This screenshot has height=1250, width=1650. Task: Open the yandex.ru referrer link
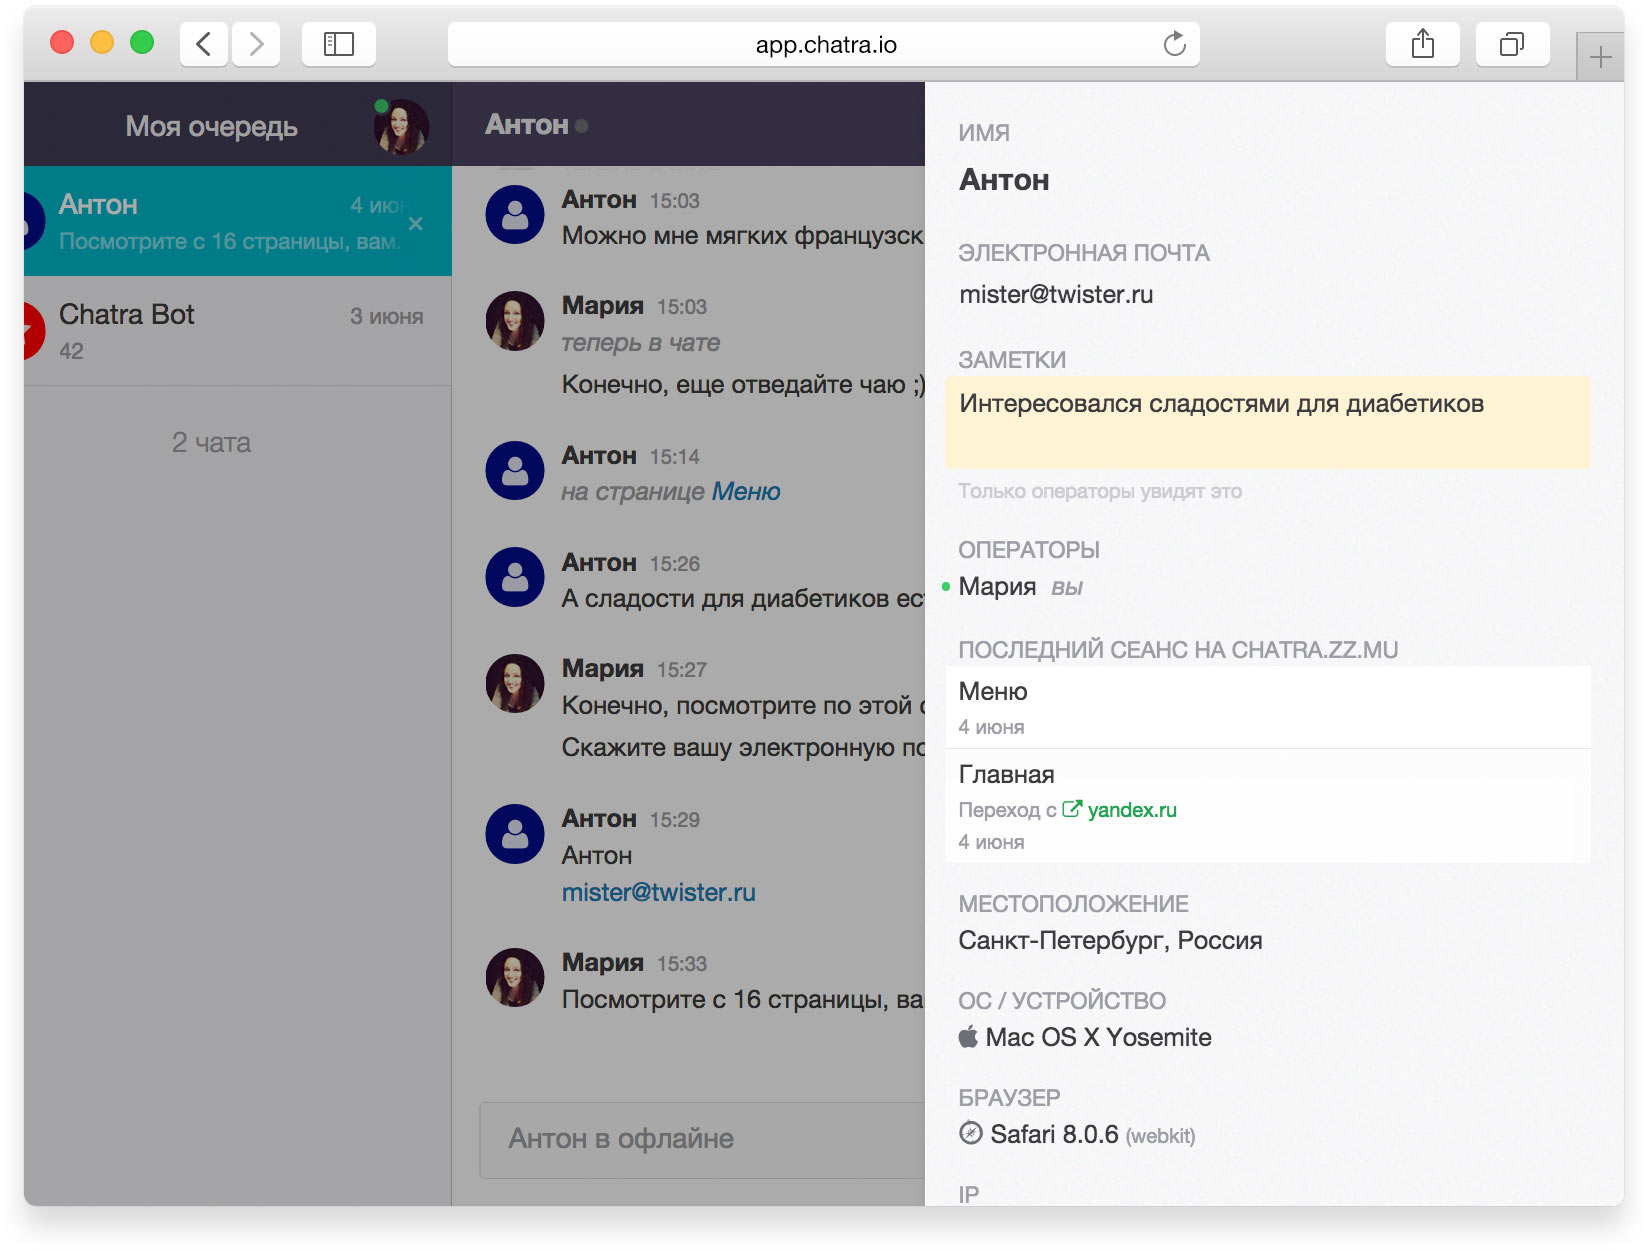point(1131,810)
